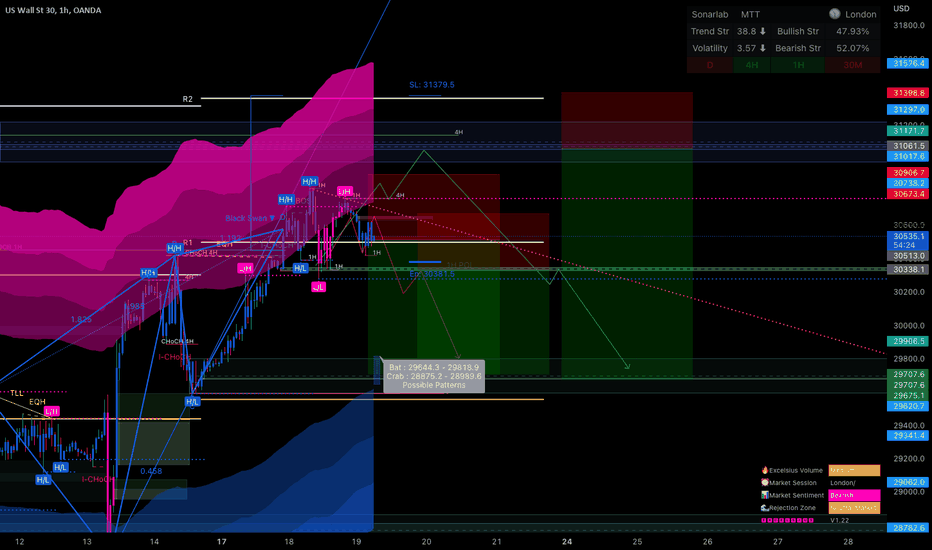Click the 29341.4 blue price tag

tap(908, 436)
